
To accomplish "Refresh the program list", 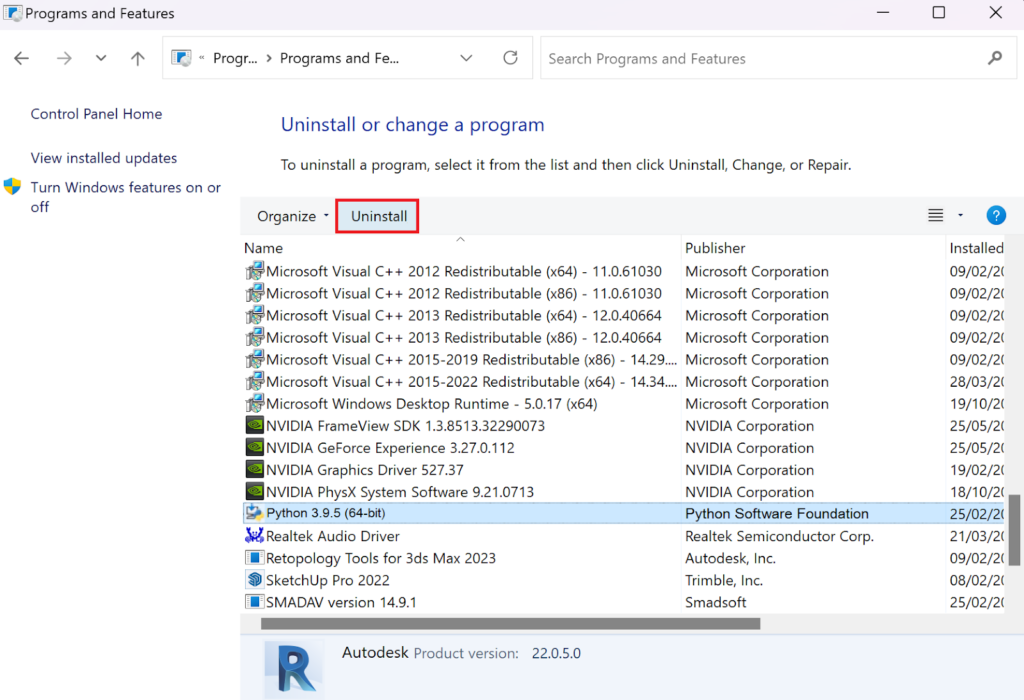I will point(510,58).
